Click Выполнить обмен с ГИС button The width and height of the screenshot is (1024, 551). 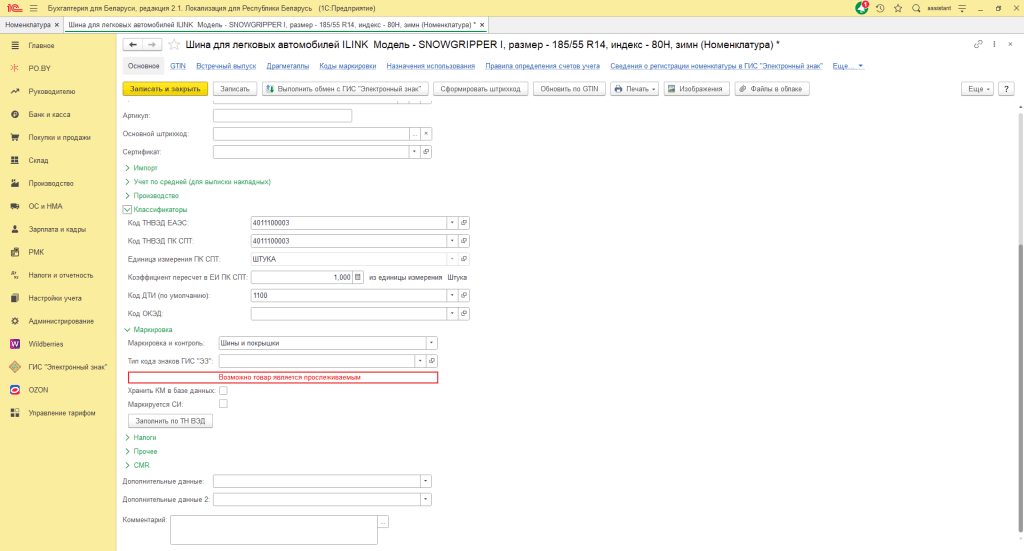coord(345,89)
